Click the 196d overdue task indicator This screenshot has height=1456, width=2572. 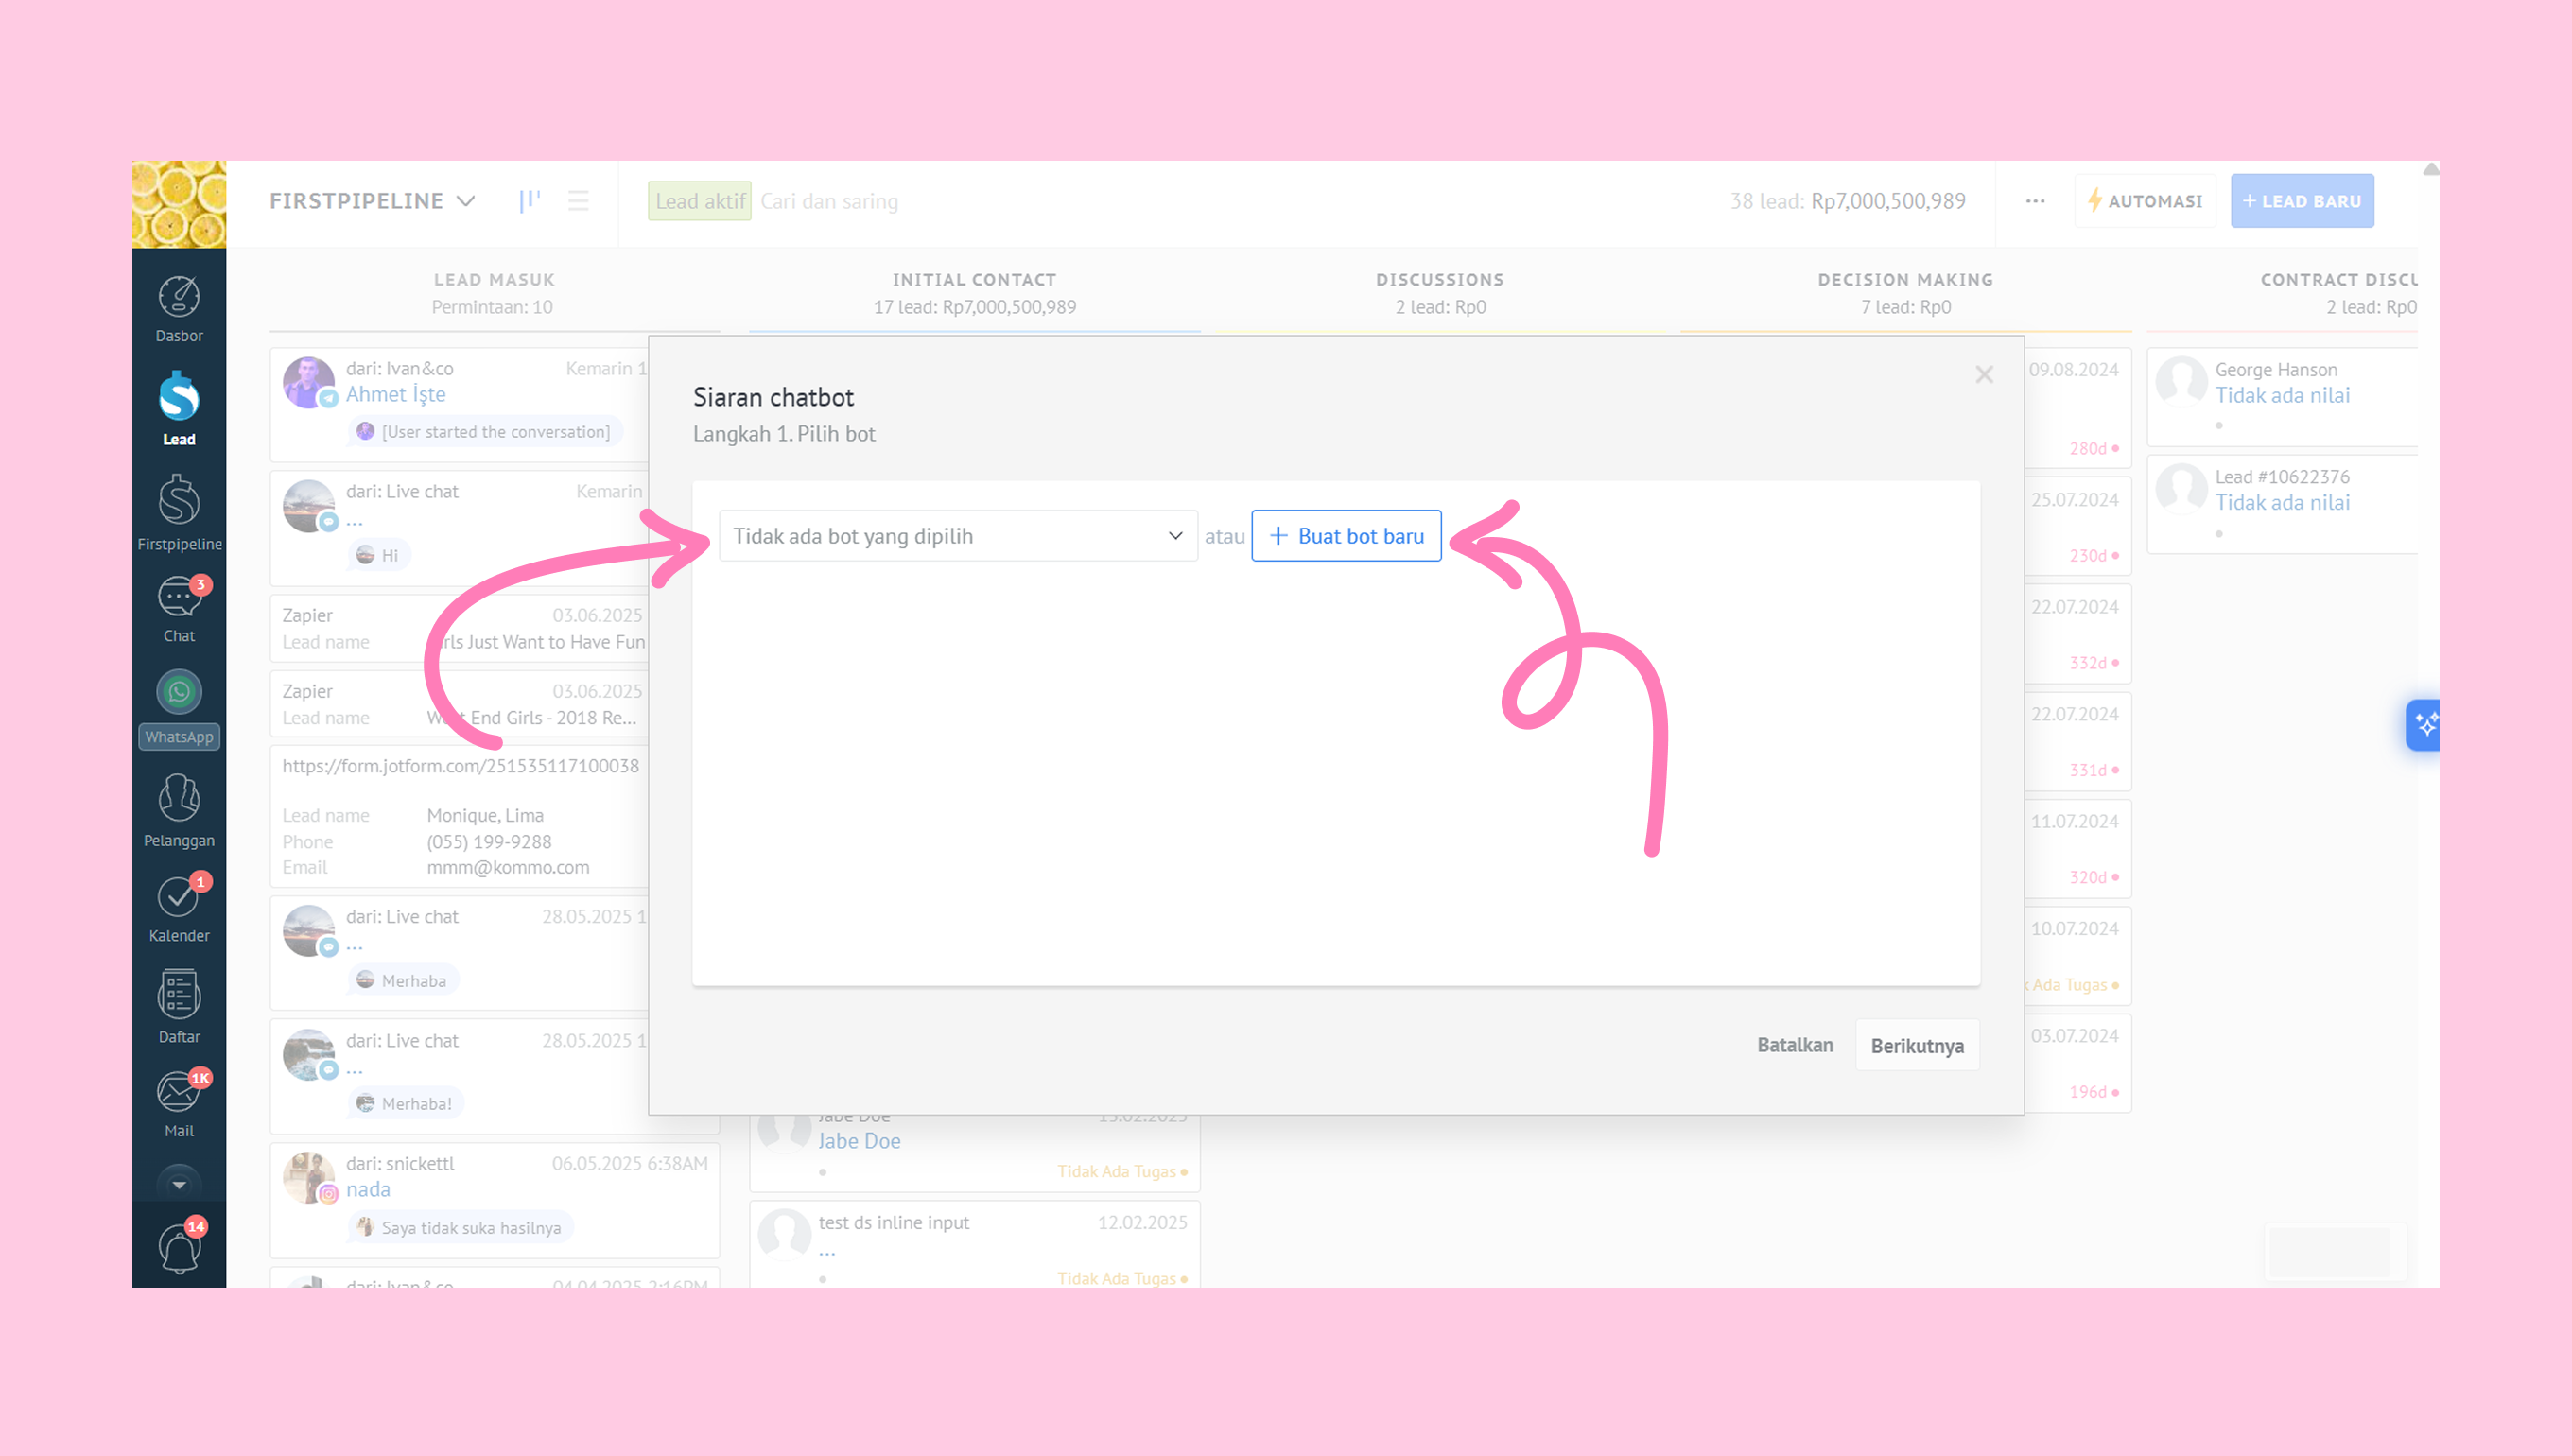(2094, 1092)
